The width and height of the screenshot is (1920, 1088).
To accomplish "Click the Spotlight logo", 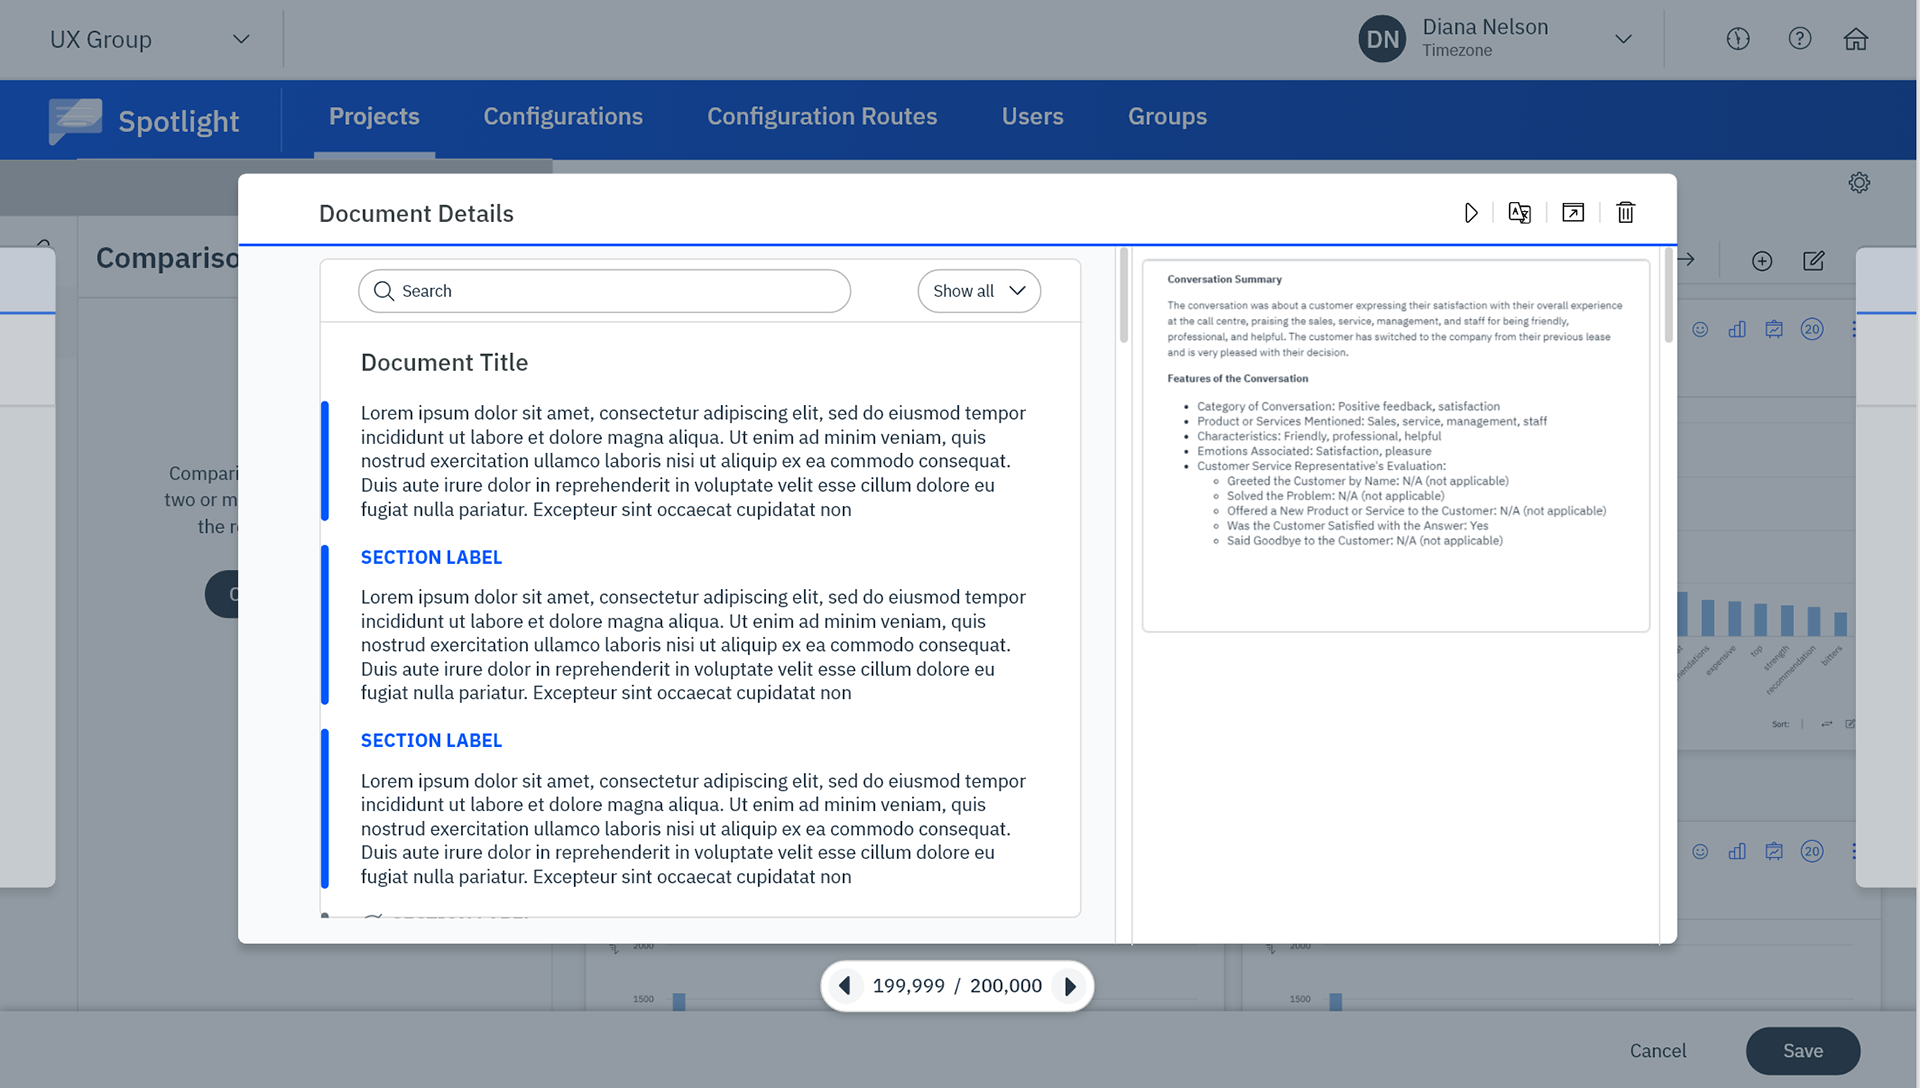I will coord(144,121).
